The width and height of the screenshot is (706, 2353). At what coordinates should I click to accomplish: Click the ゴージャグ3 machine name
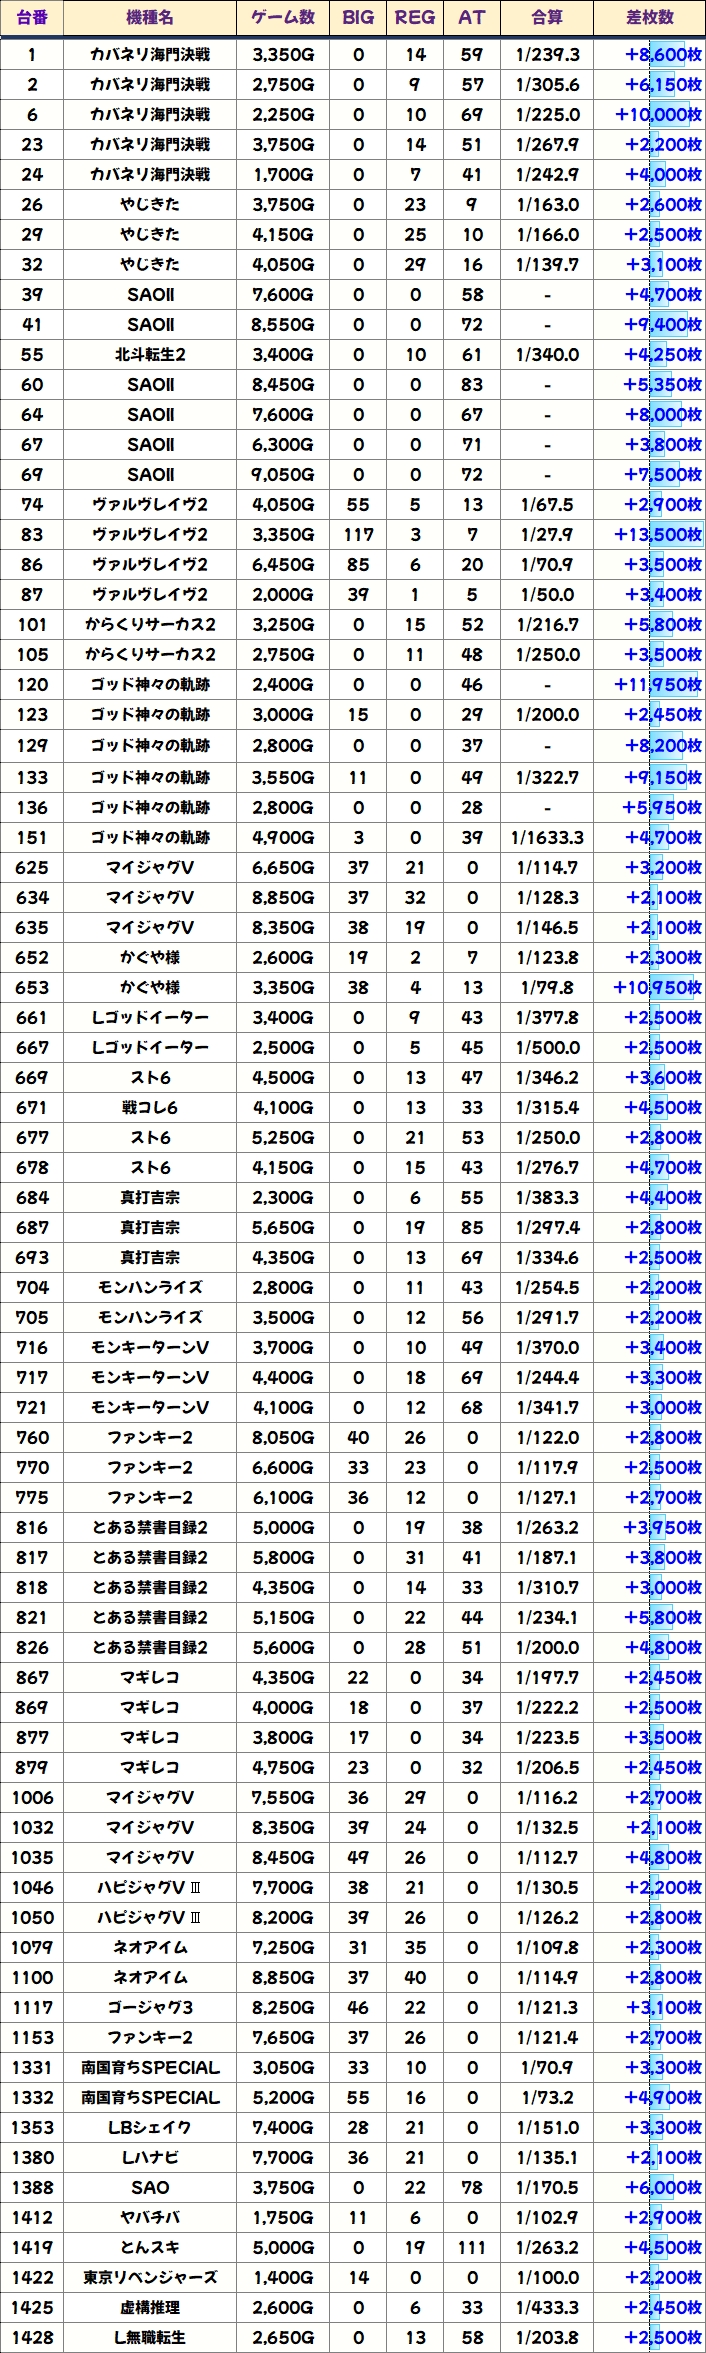pyautogui.click(x=150, y=2007)
